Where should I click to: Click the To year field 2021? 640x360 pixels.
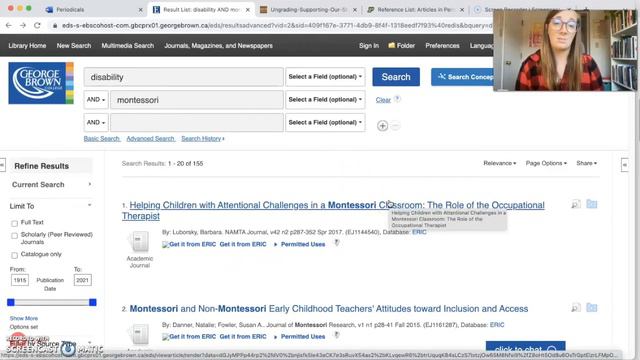pos(82,280)
